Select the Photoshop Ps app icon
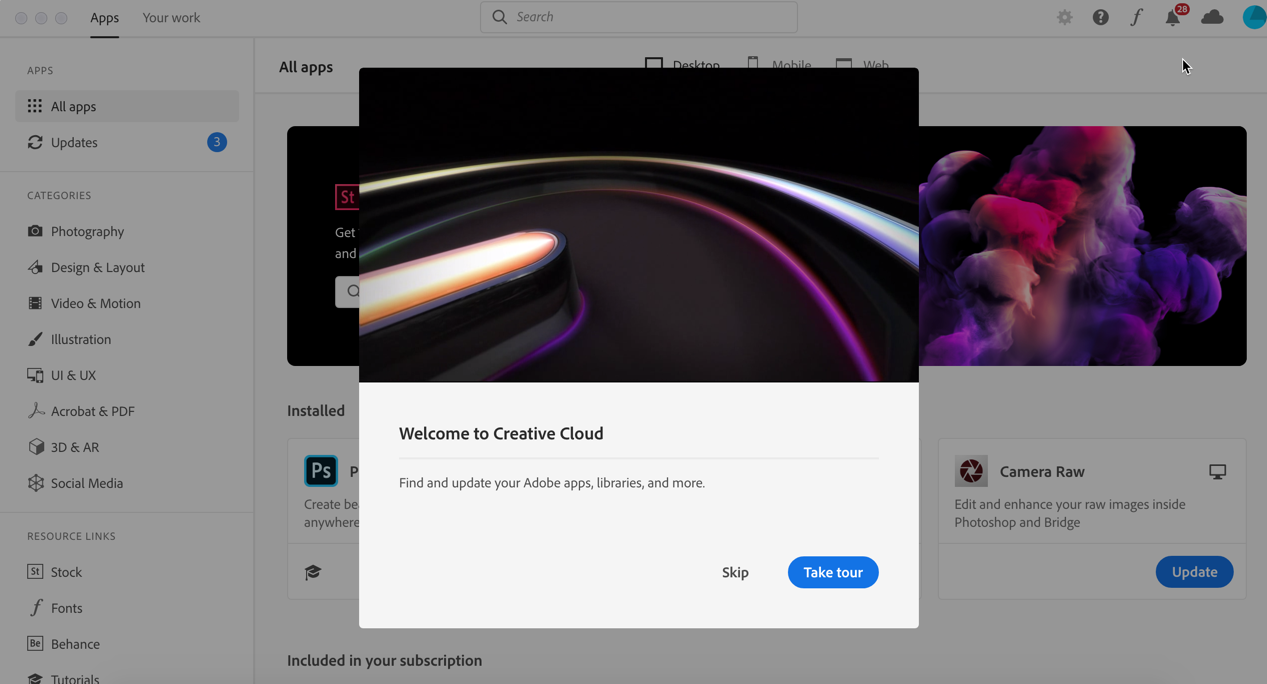Viewport: 1267px width, 684px height. (x=321, y=471)
